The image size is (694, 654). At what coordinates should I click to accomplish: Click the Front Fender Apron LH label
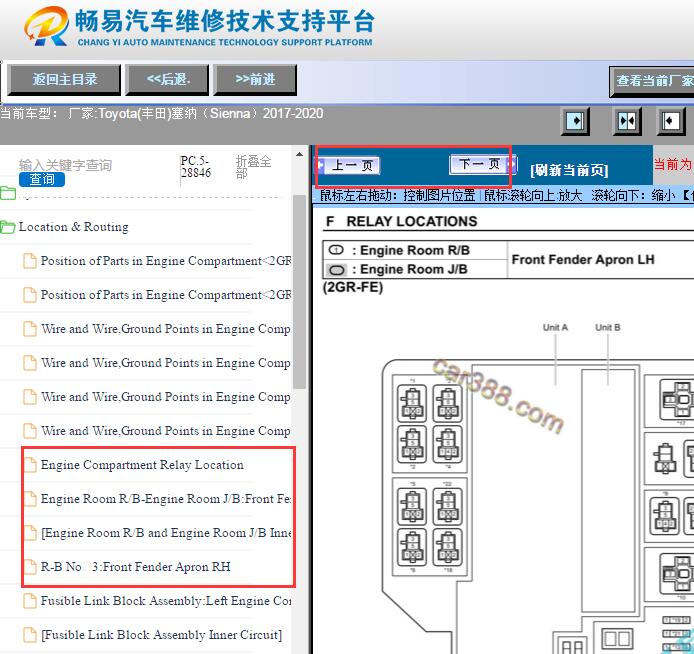pyautogui.click(x=583, y=259)
